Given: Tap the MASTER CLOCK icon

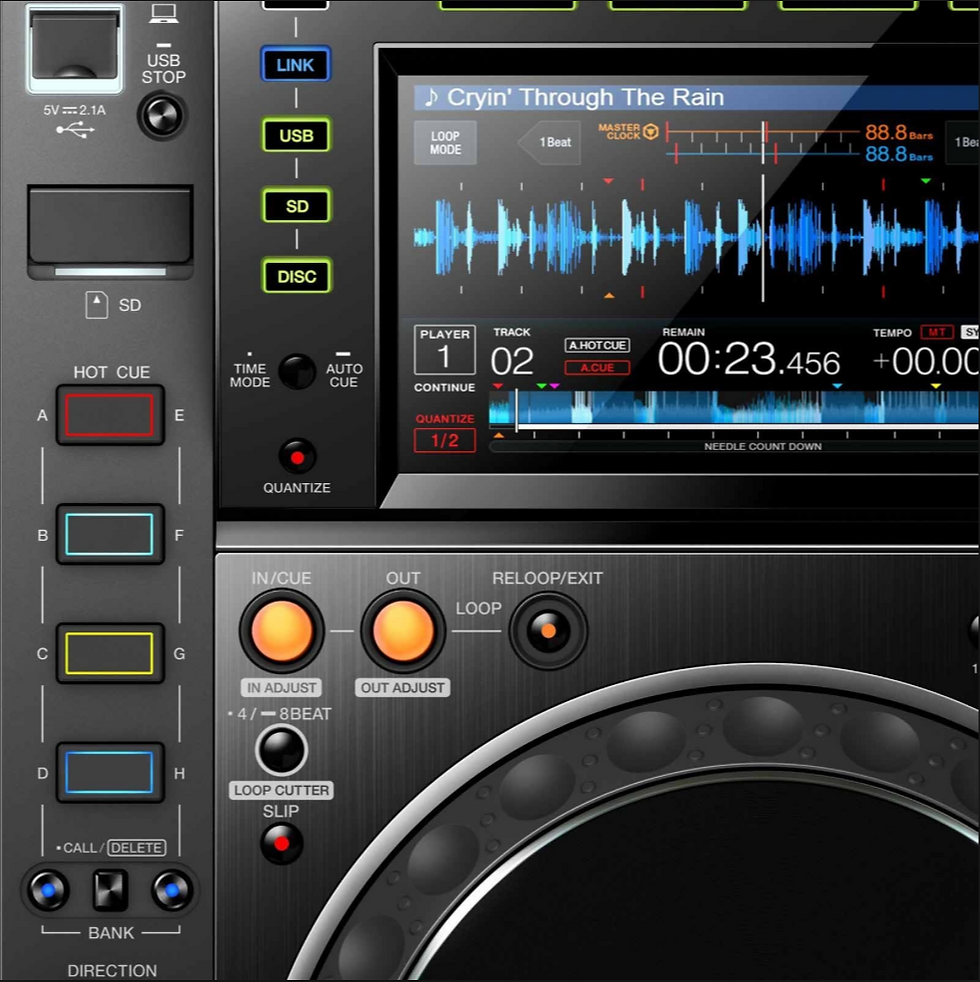Looking at the screenshot, I should coord(651,132).
